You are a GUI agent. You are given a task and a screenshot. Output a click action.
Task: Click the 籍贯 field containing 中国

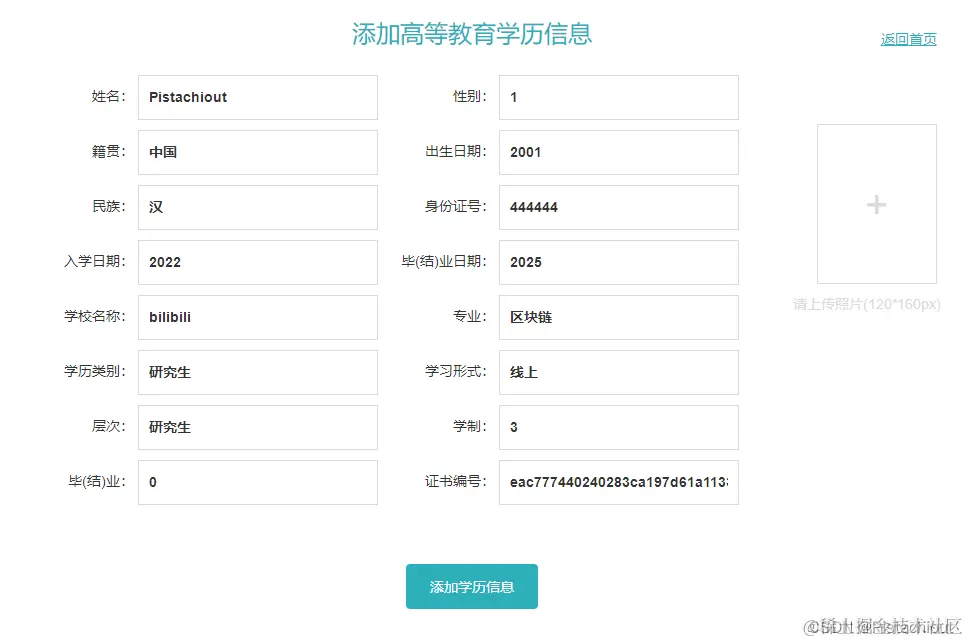pos(257,152)
